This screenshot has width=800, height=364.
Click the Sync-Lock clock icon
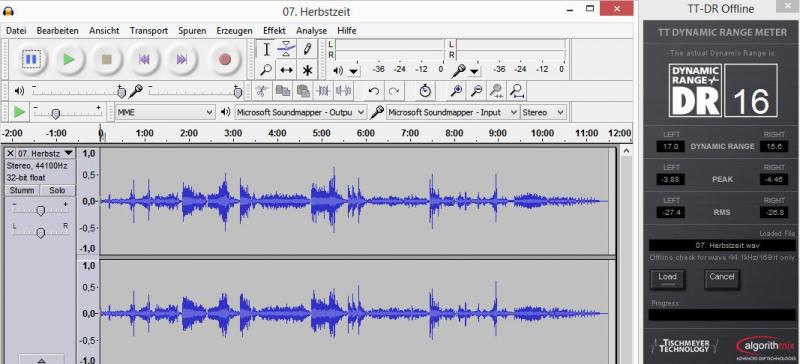point(426,91)
